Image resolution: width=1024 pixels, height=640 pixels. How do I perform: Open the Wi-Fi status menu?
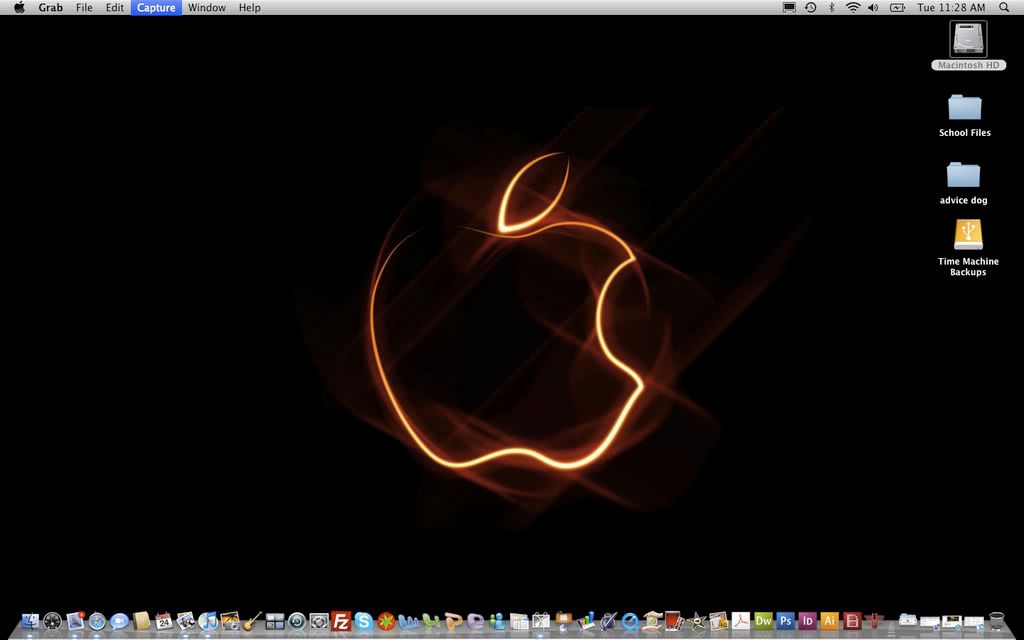[853, 7]
